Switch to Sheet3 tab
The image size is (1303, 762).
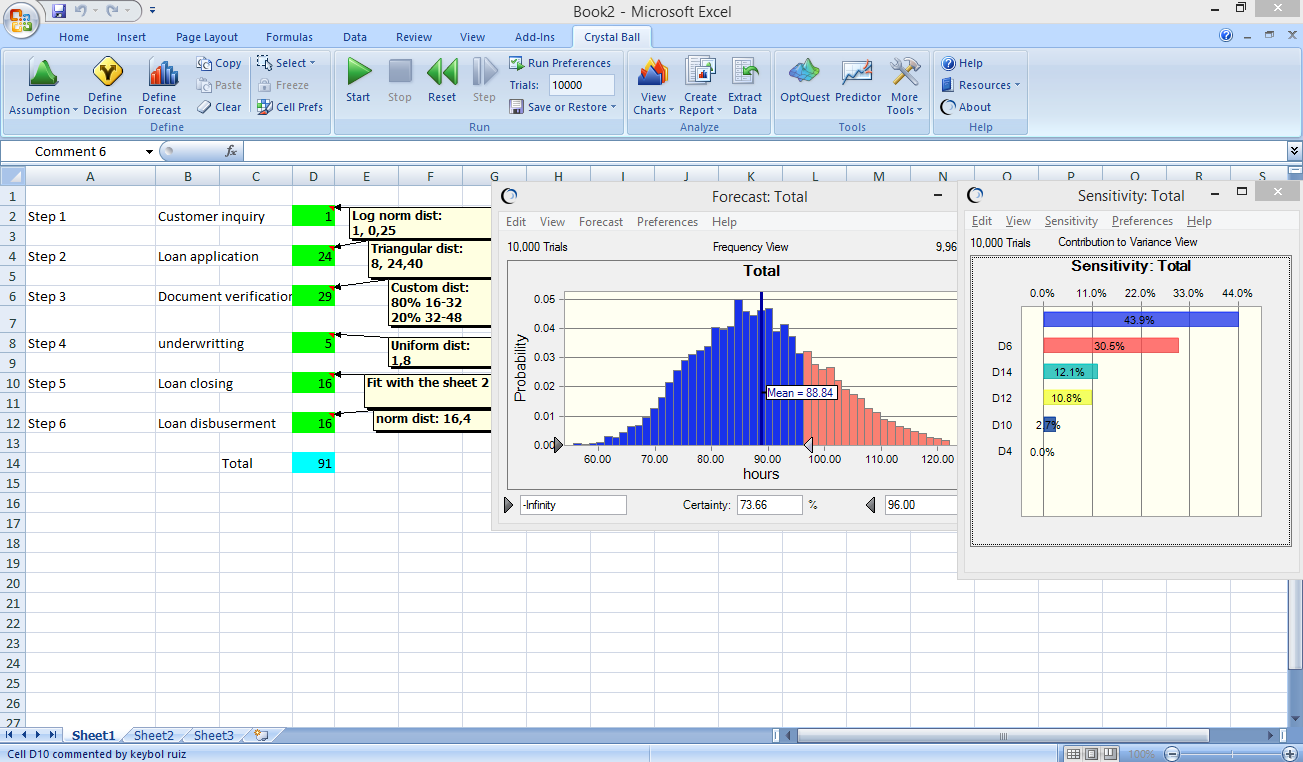(x=213, y=735)
